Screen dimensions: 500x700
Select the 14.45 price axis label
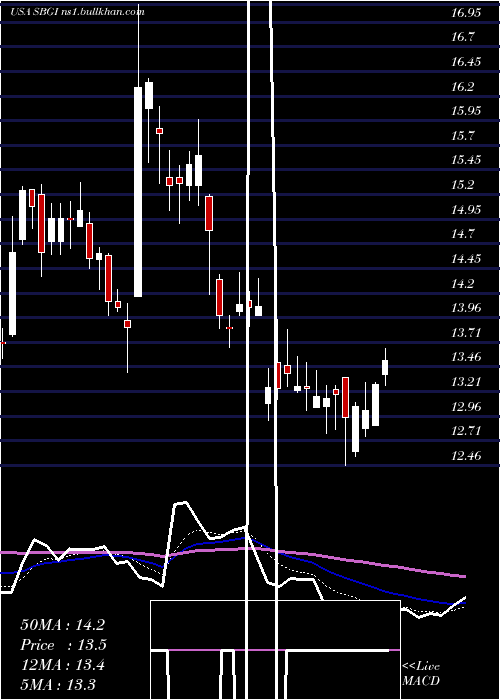(x=466, y=258)
